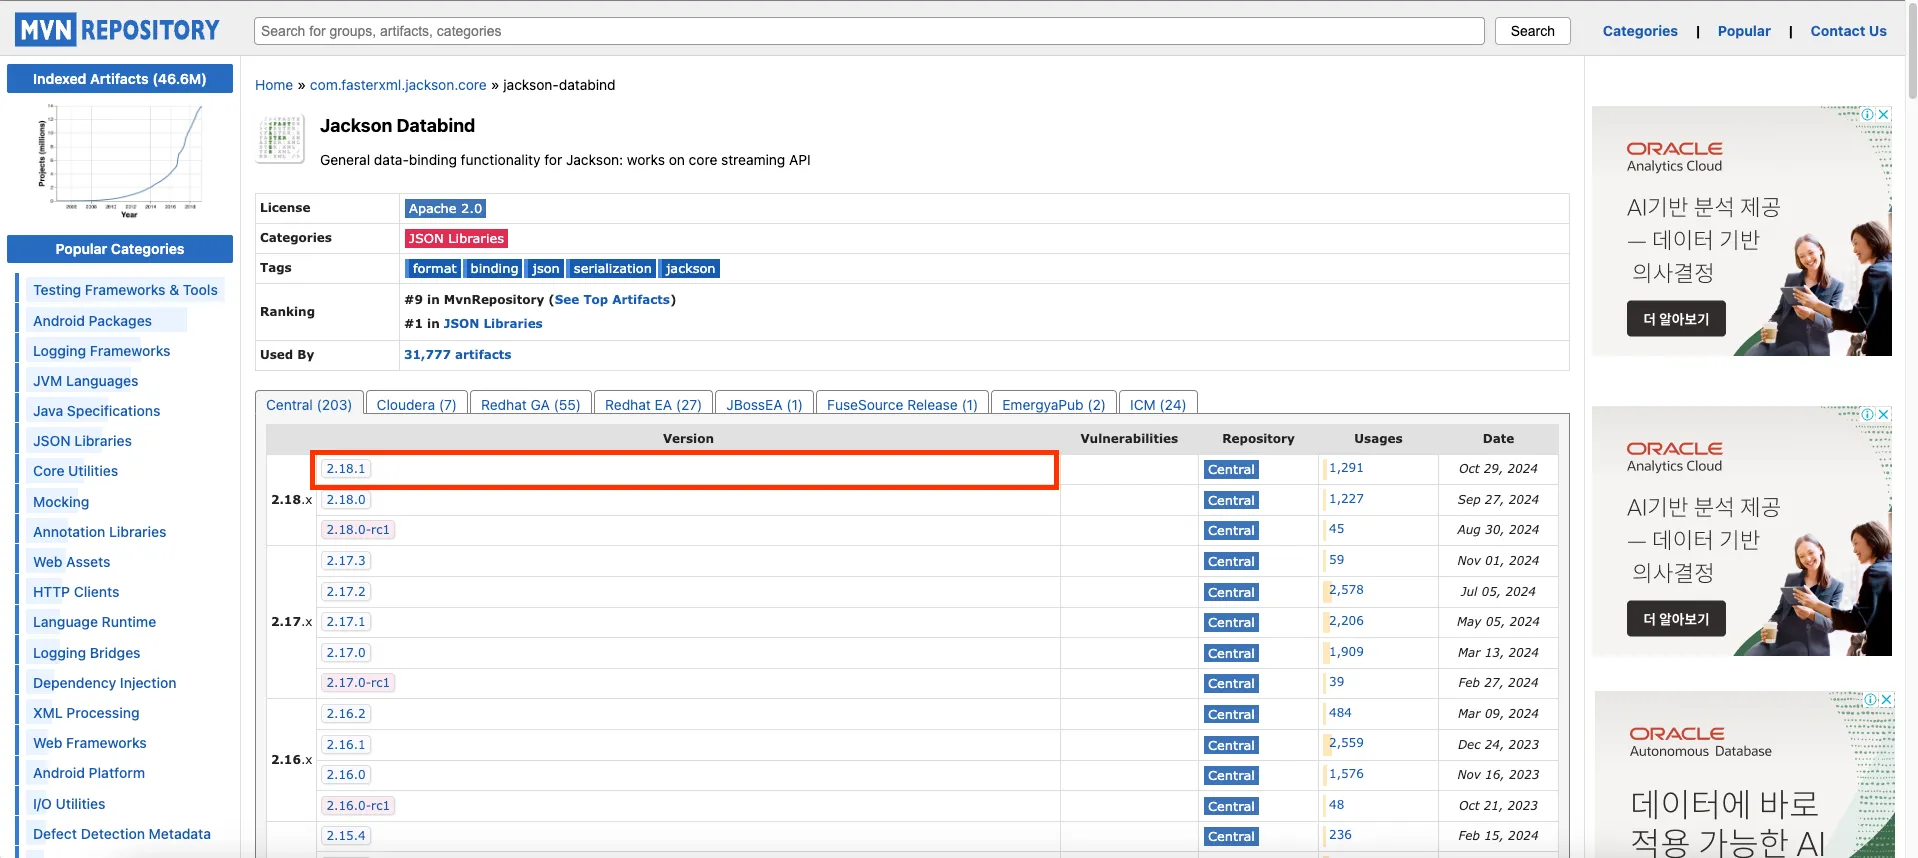Click the MVN Repository logo
The width and height of the screenshot is (1918, 858).
click(x=117, y=30)
